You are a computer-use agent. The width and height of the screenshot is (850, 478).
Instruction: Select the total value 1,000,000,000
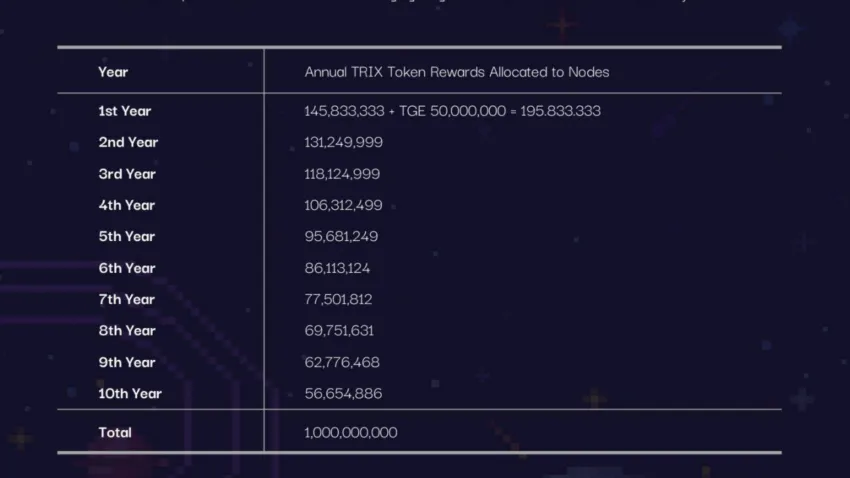click(x=351, y=433)
